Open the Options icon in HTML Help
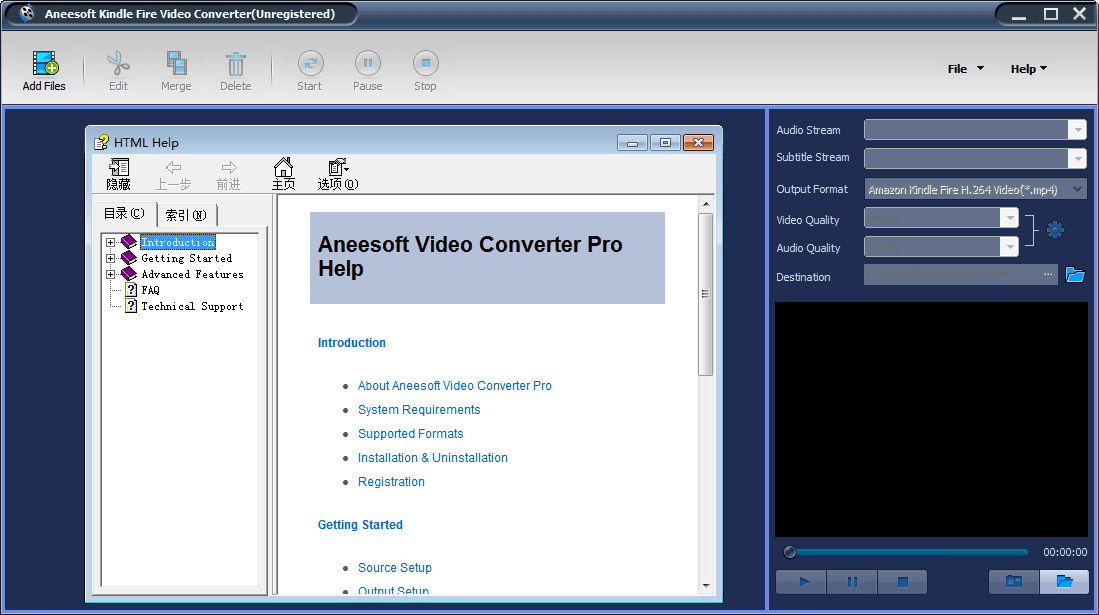This screenshot has width=1099, height=615. [x=338, y=168]
